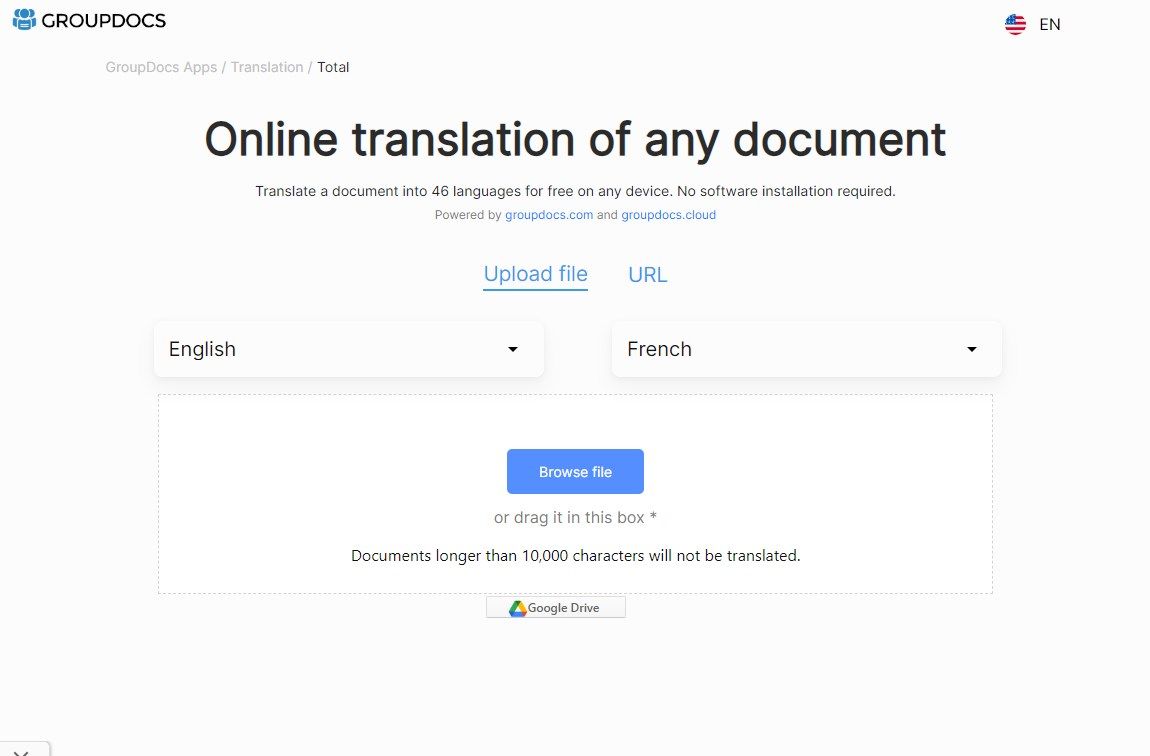The height and width of the screenshot is (756, 1150).
Task: Click the 'Translate a document into 46 languages' subtitle
Action: (575, 191)
